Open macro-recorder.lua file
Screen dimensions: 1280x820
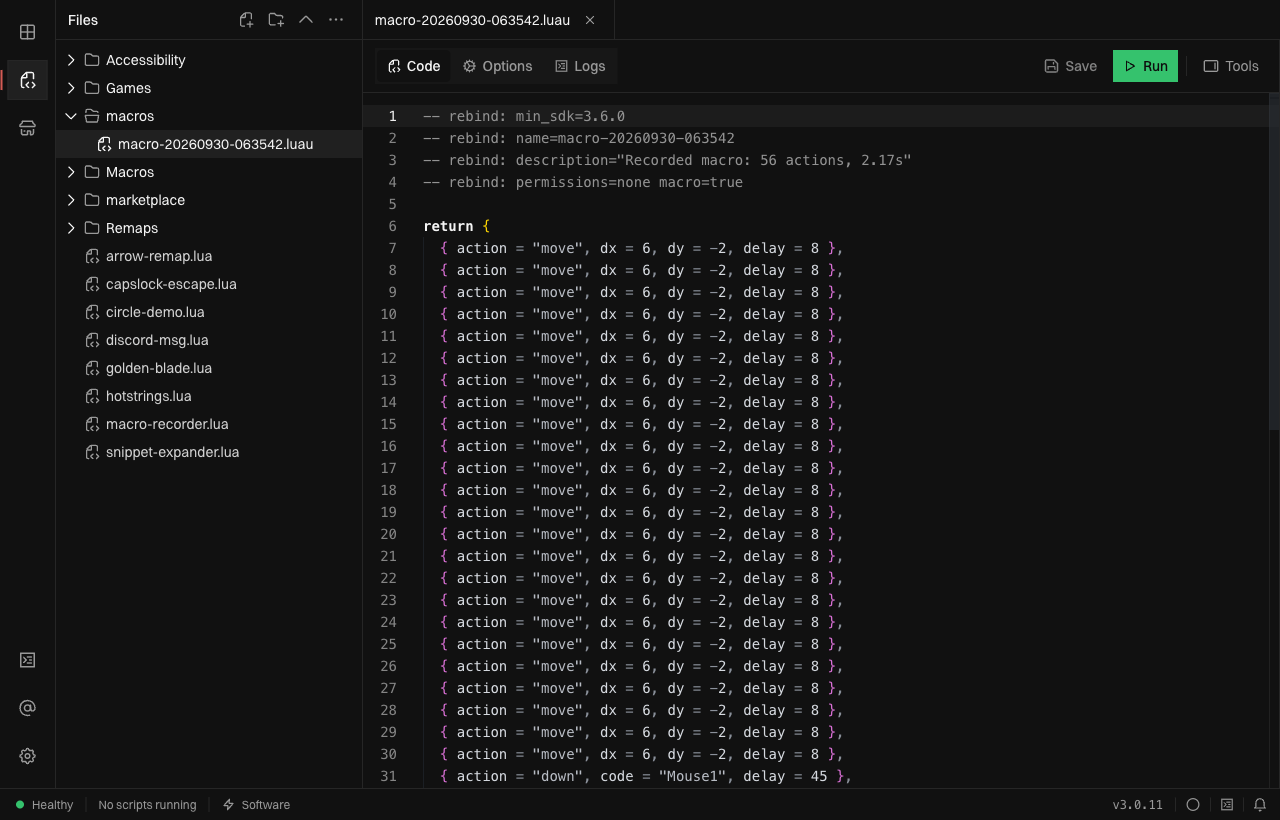pyautogui.click(x=209, y=424)
